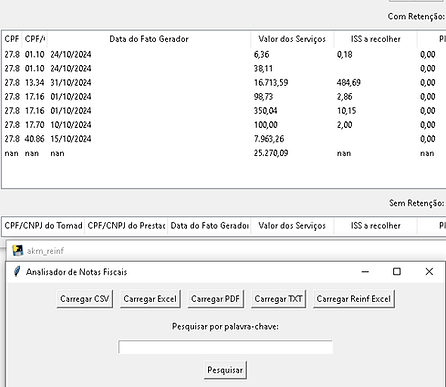Focus the palavra-chave search field
The image size is (446, 387).
pyautogui.click(x=225, y=347)
